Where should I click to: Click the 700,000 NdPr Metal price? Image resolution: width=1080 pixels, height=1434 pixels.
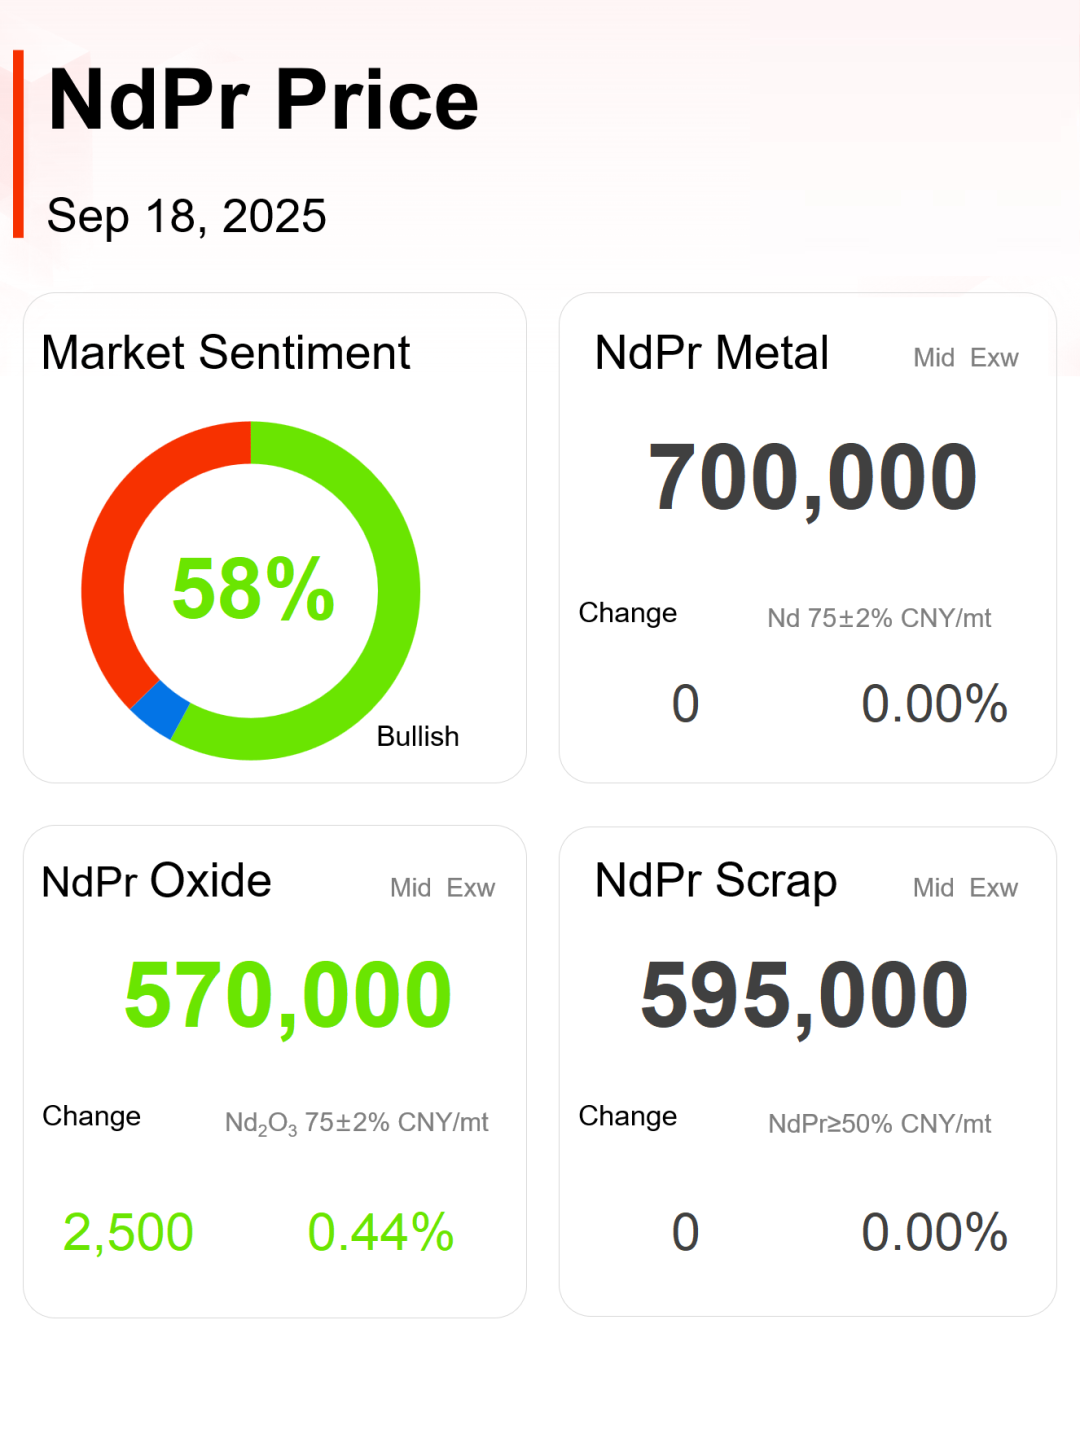(x=812, y=478)
